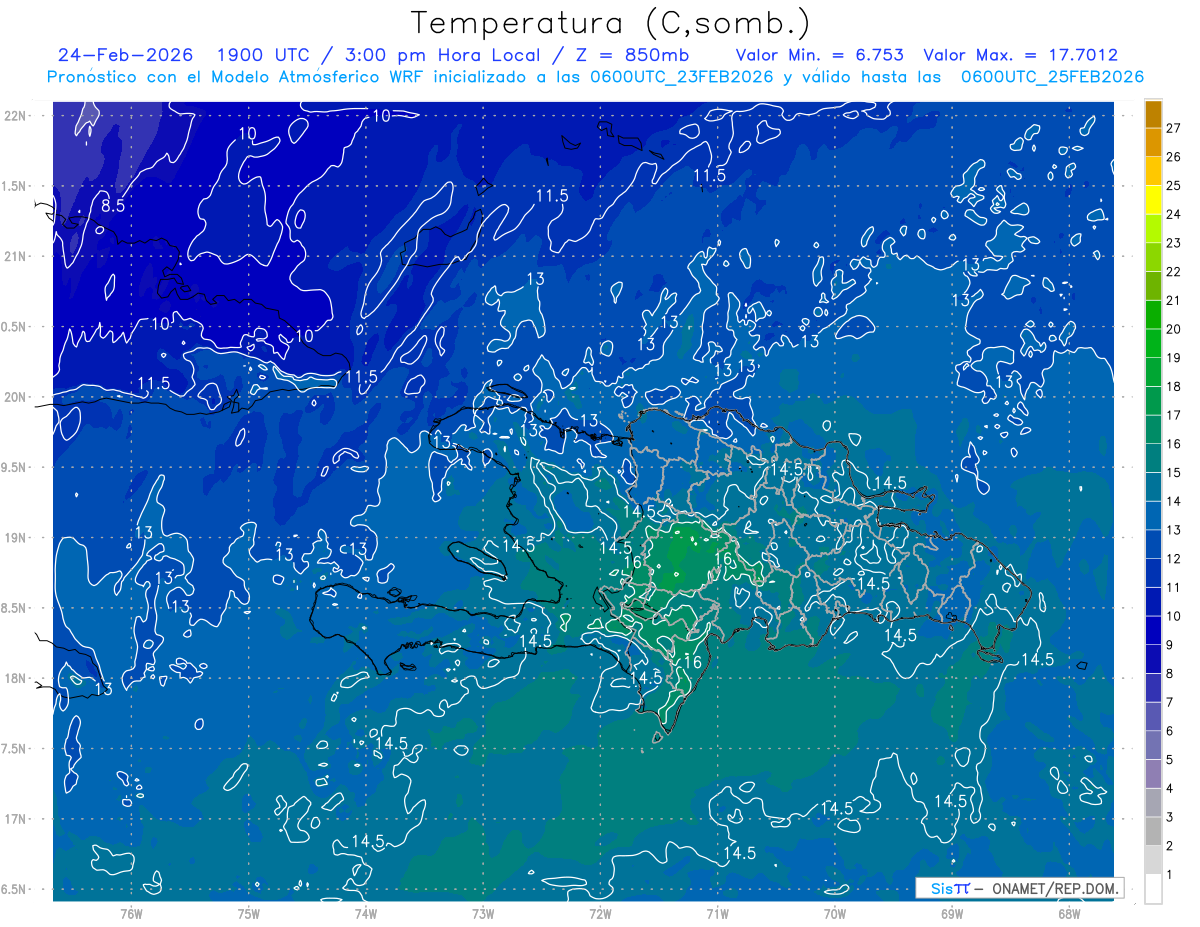Click the "71W" longitude axis label
The width and height of the screenshot is (1200, 927).
(717, 914)
